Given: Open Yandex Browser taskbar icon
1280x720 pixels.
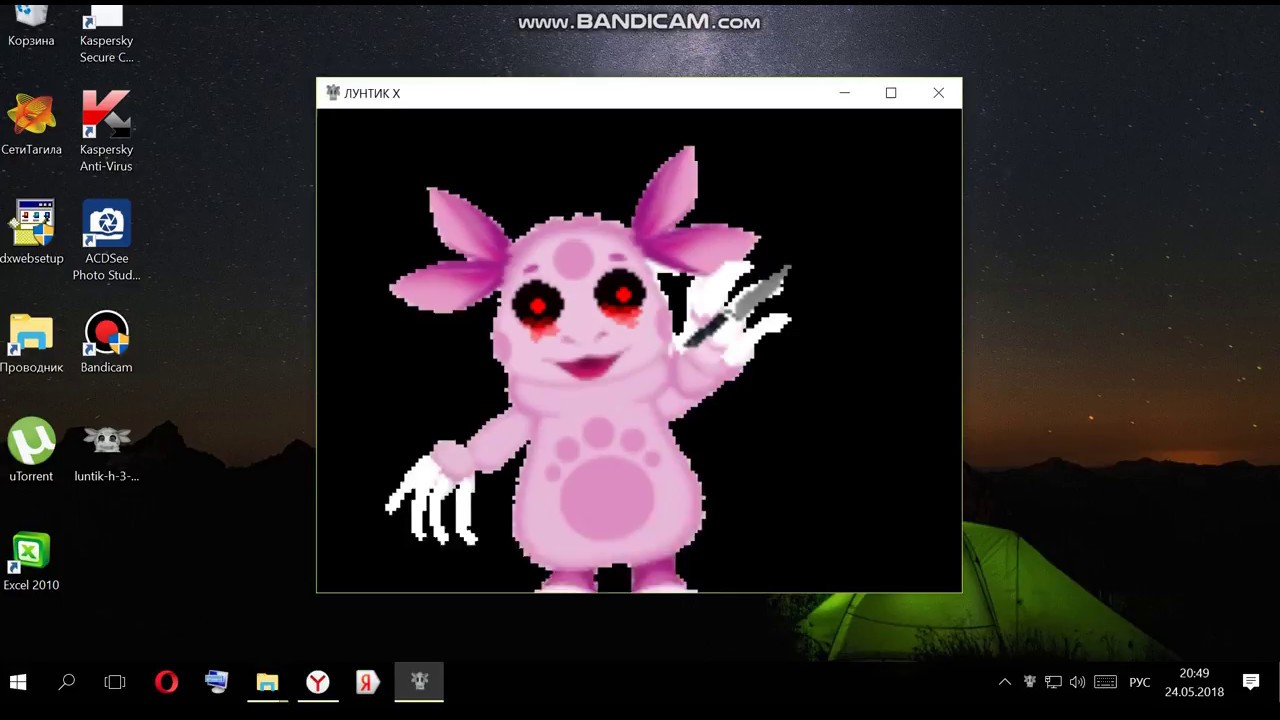Looking at the screenshot, I should point(317,682).
